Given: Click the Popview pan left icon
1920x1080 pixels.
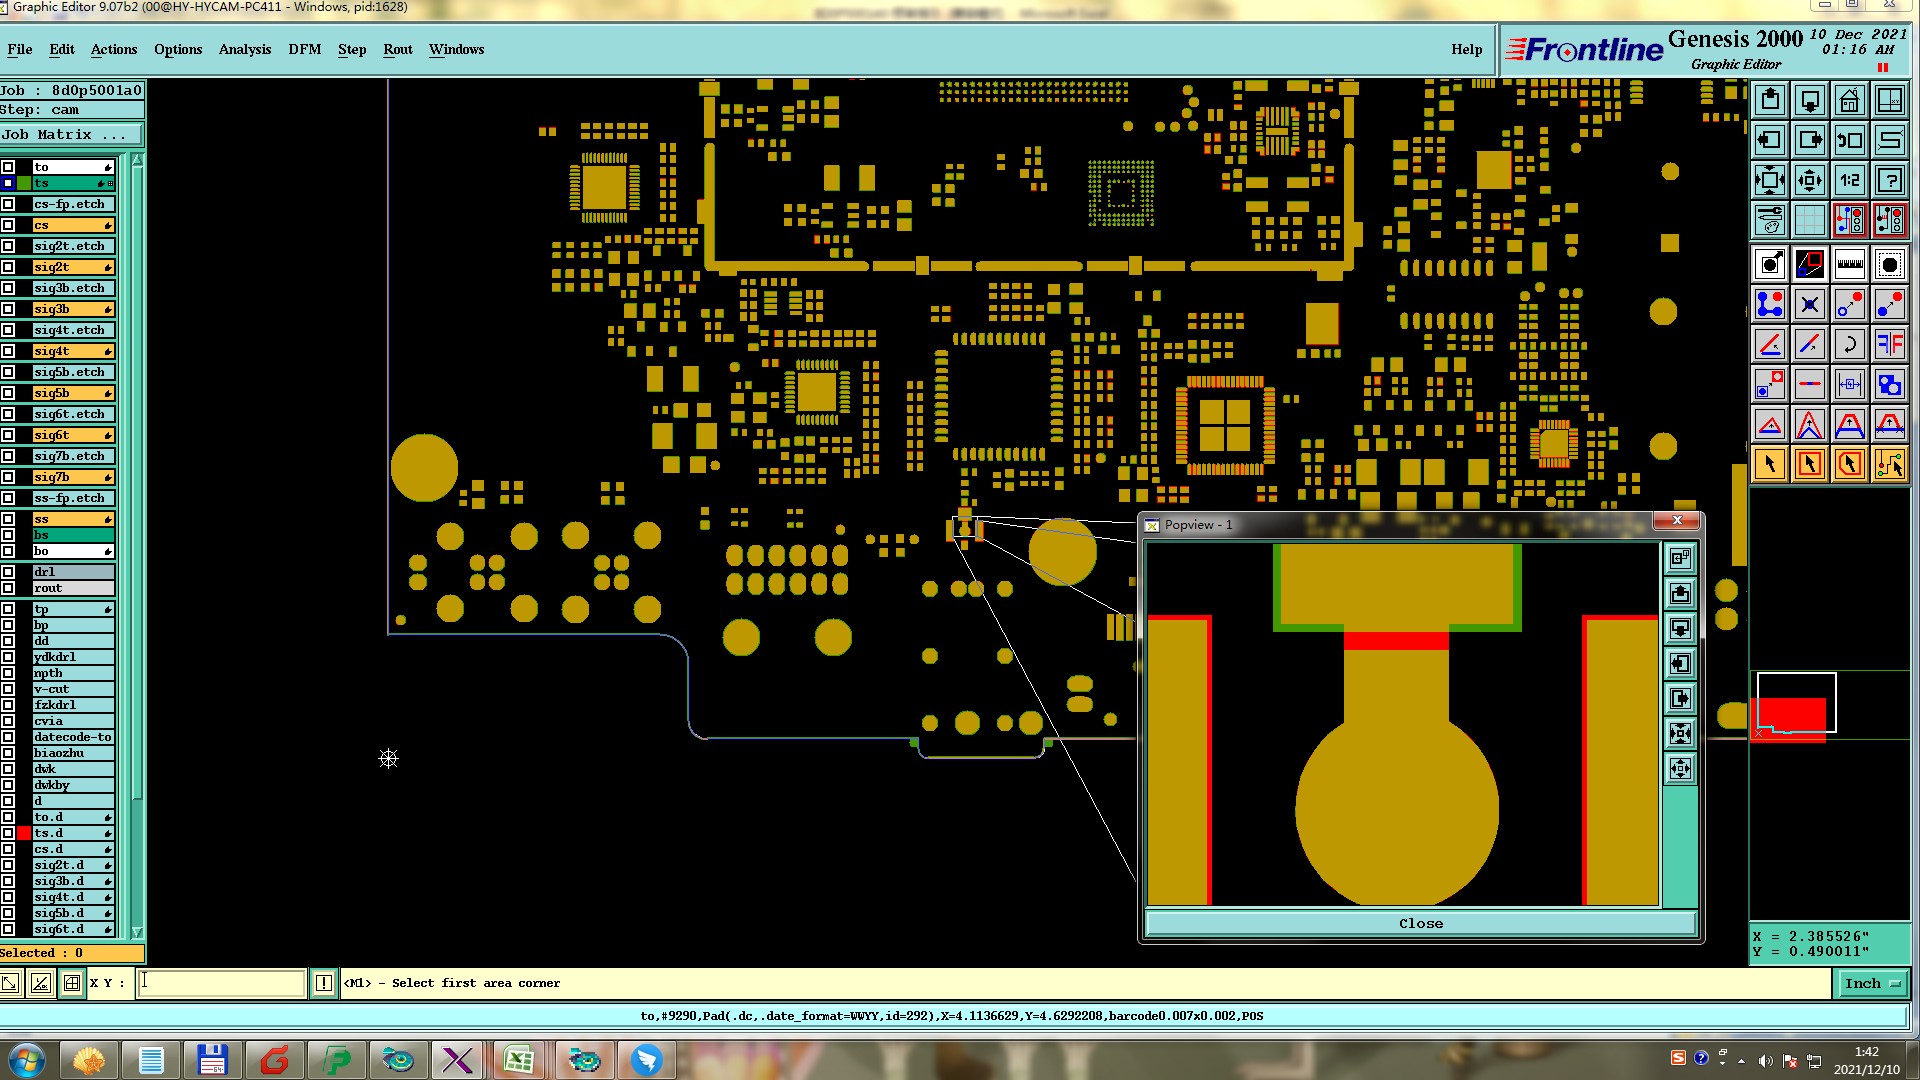Looking at the screenshot, I should coord(1680,664).
